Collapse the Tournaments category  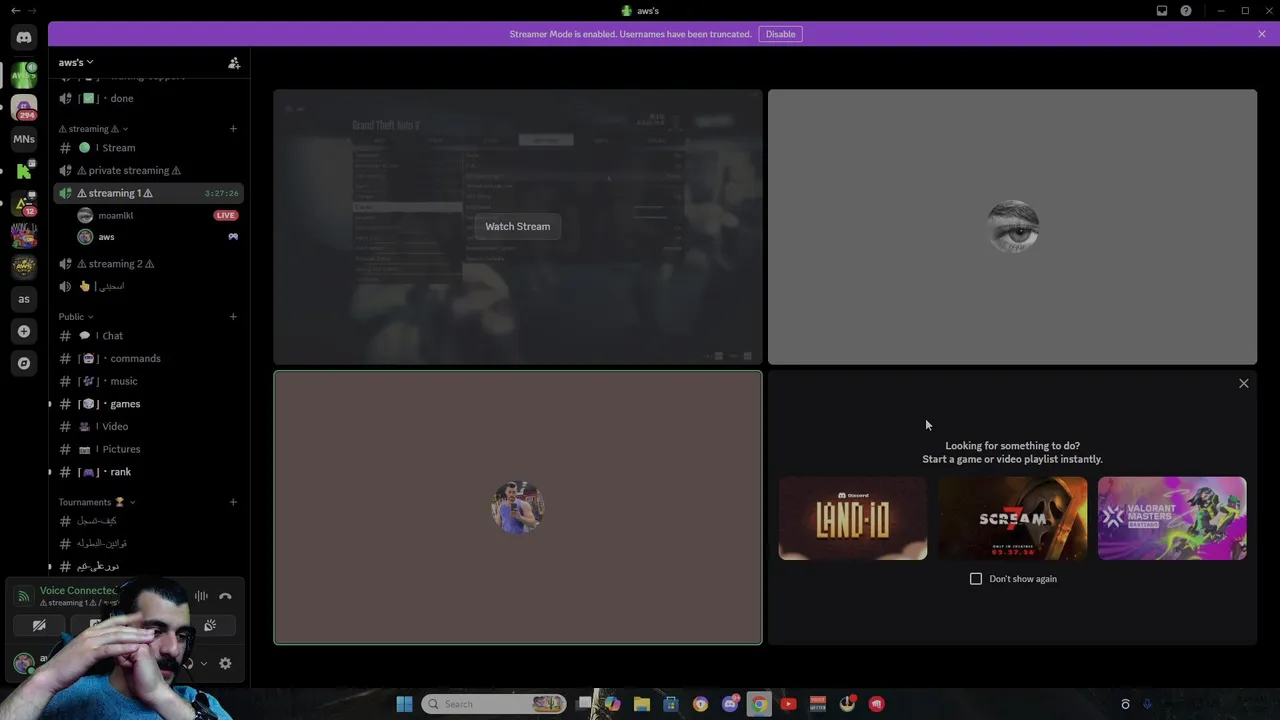[x=97, y=502]
